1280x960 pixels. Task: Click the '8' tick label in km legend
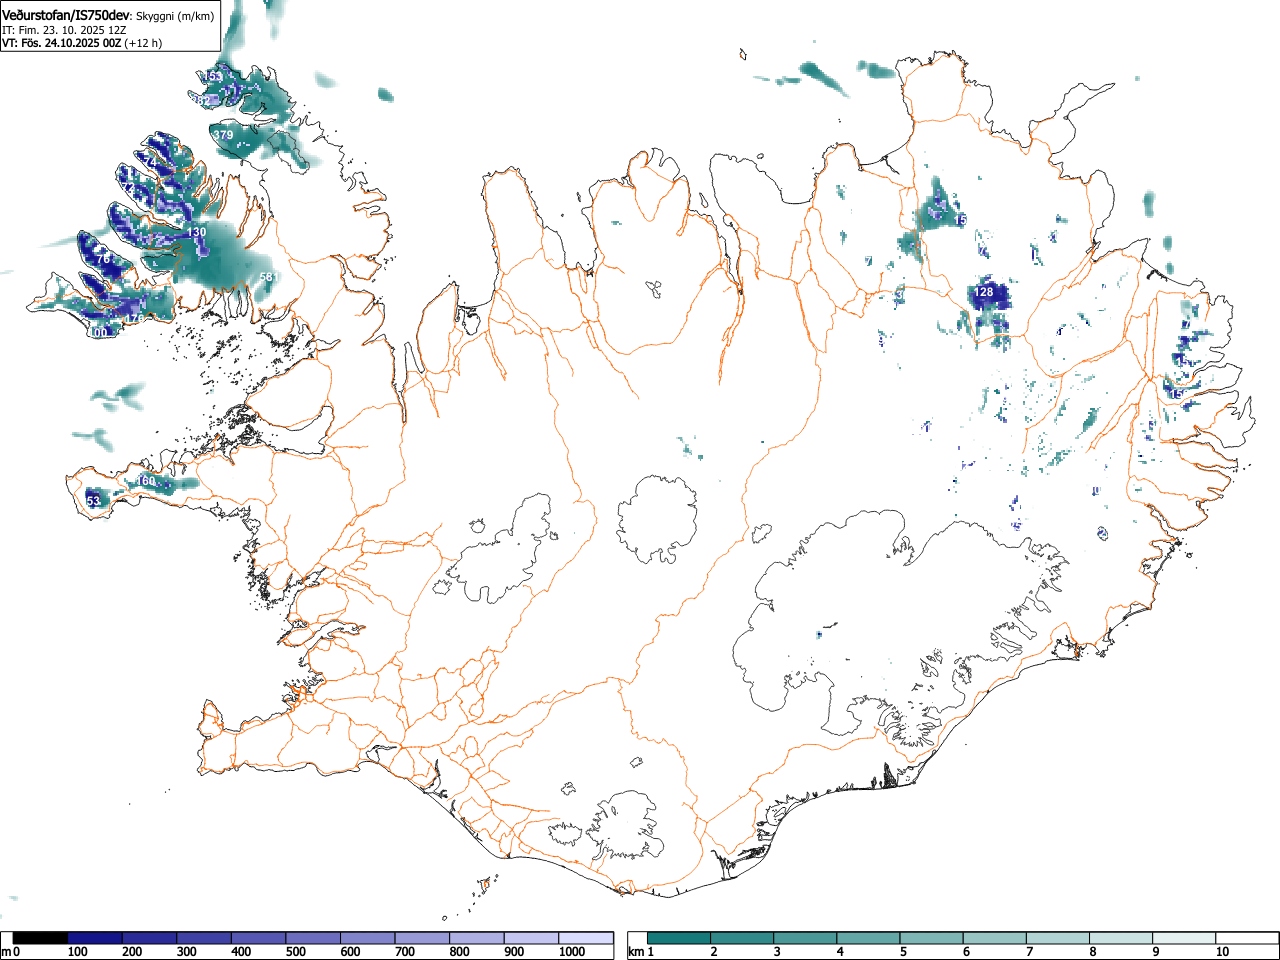(x=1092, y=952)
